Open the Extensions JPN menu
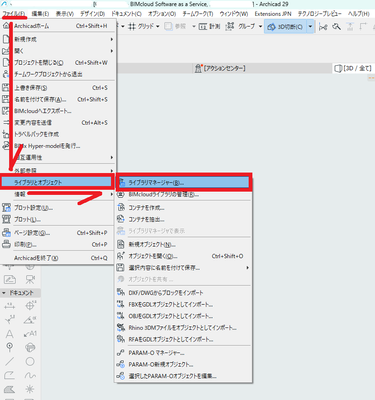375x400 pixels. pyautogui.click(x=273, y=14)
